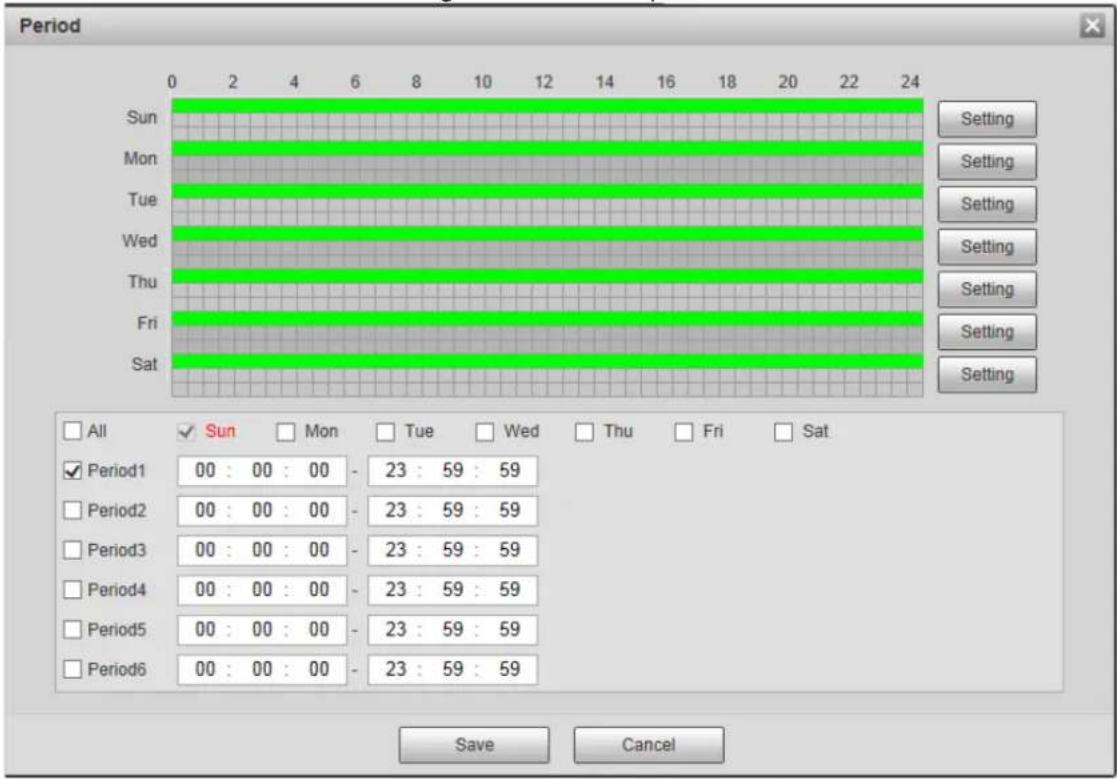Select the Period1 end hour field
This screenshot has width=1117, height=779.
tap(395, 471)
